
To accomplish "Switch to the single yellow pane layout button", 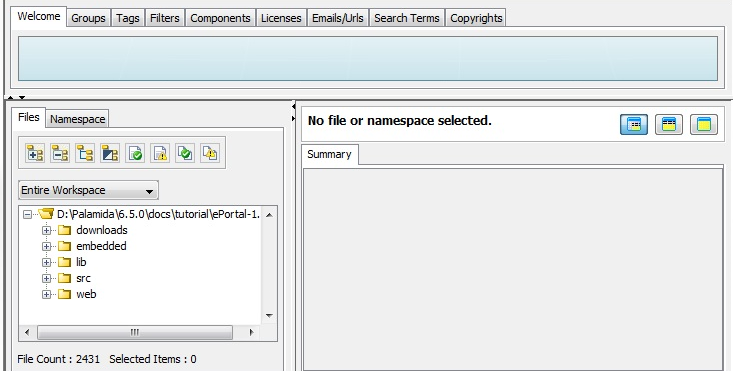I will (704, 124).
